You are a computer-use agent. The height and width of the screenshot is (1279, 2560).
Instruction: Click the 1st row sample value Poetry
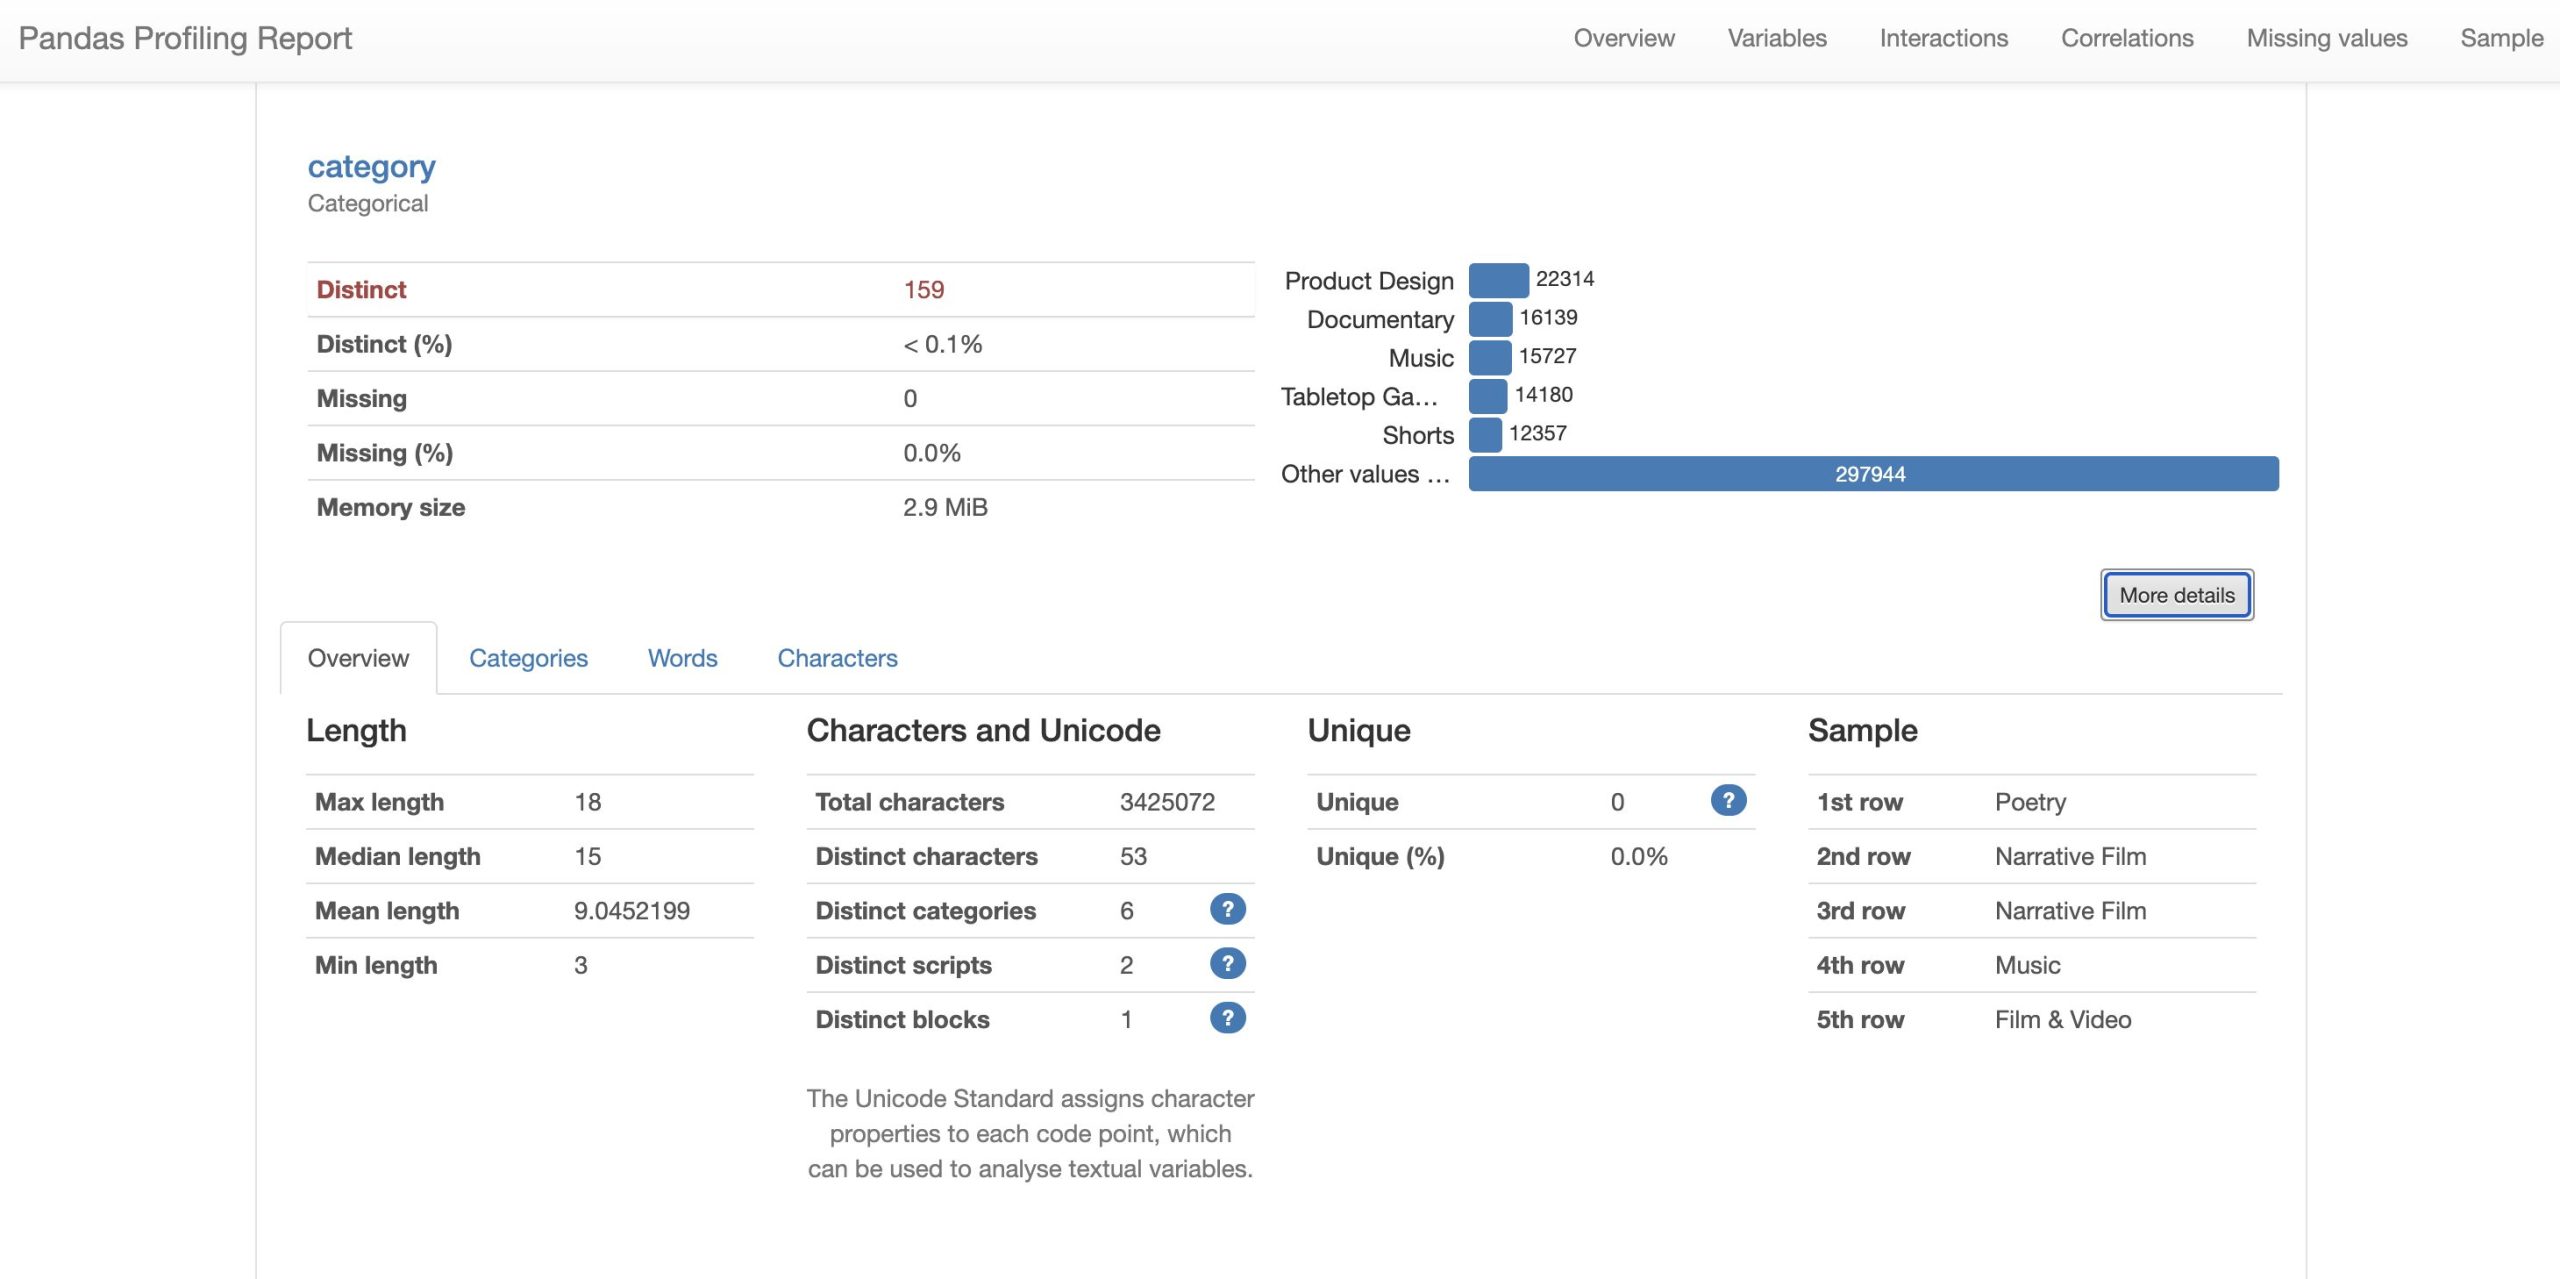pos(2030,802)
